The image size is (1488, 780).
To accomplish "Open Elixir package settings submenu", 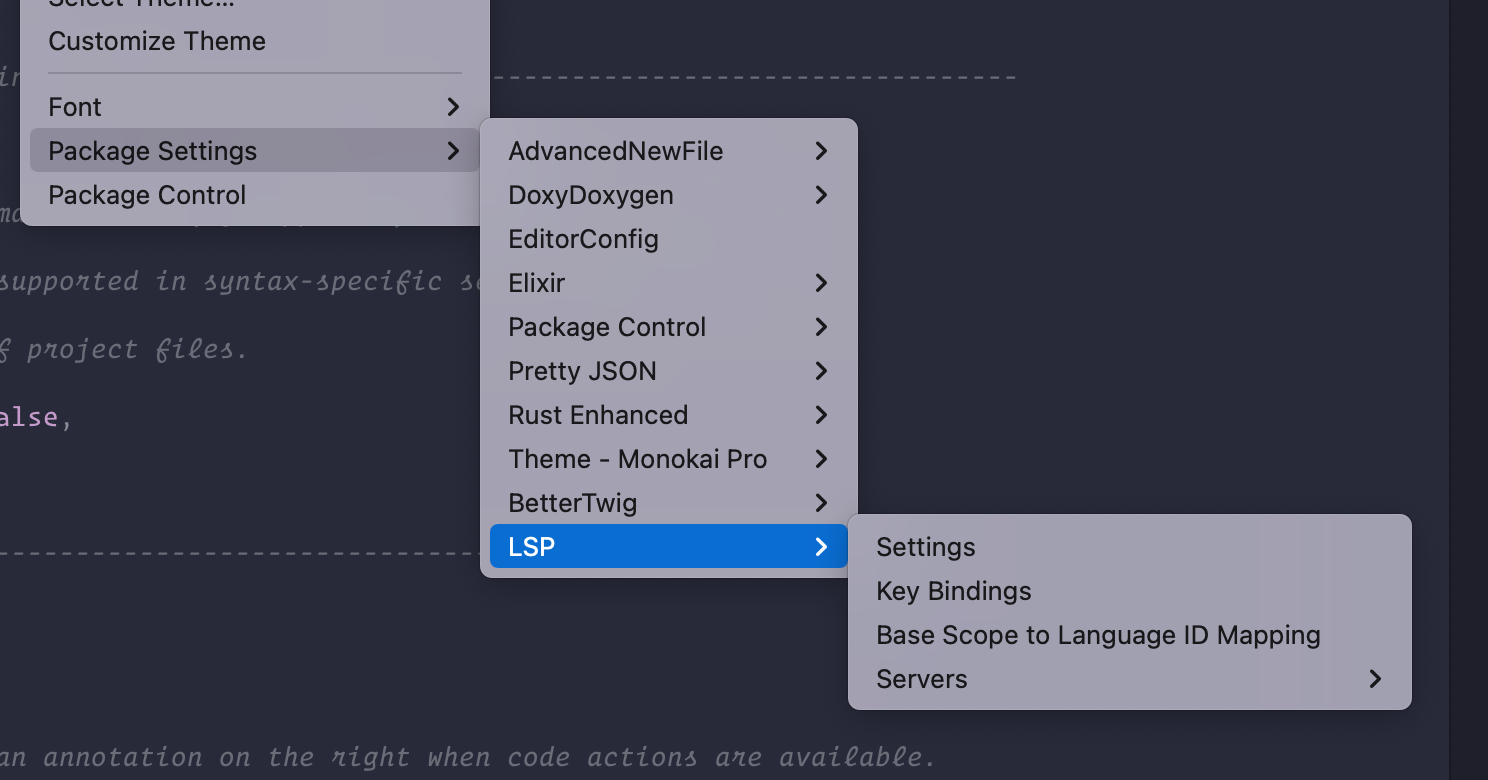I will (x=669, y=283).
